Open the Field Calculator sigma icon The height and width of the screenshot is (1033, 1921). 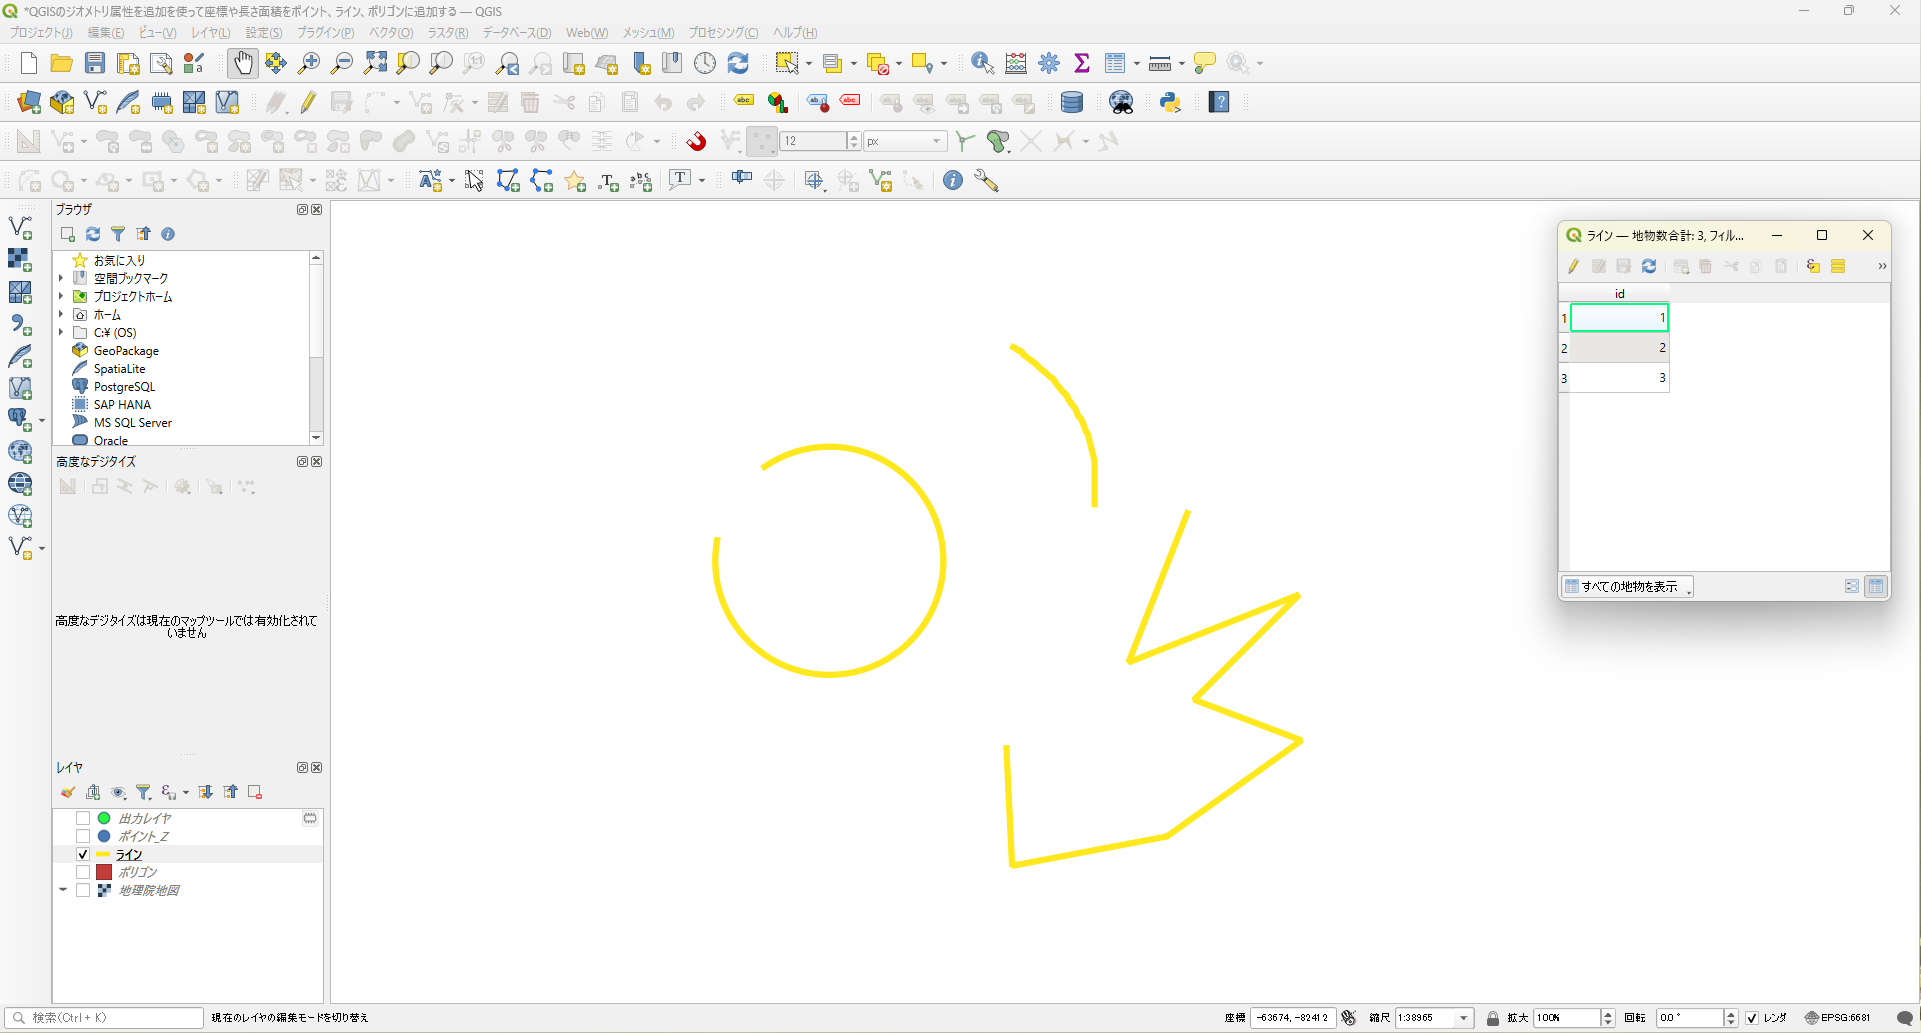click(1082, 63)
